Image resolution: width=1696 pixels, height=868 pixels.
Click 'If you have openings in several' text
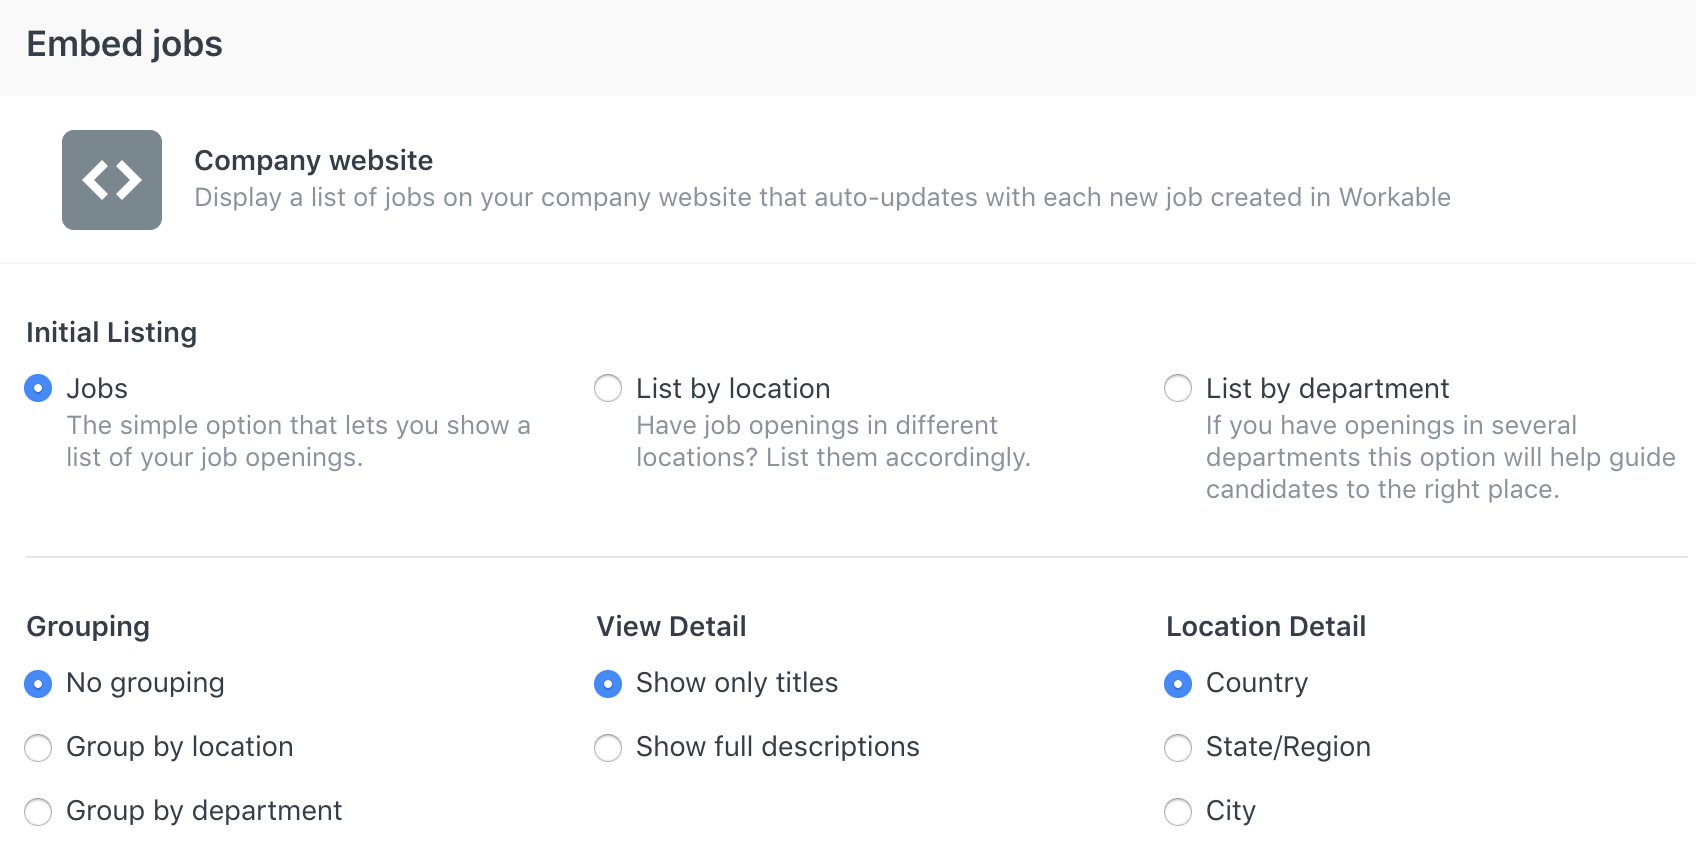click(x=1440, y=457)
